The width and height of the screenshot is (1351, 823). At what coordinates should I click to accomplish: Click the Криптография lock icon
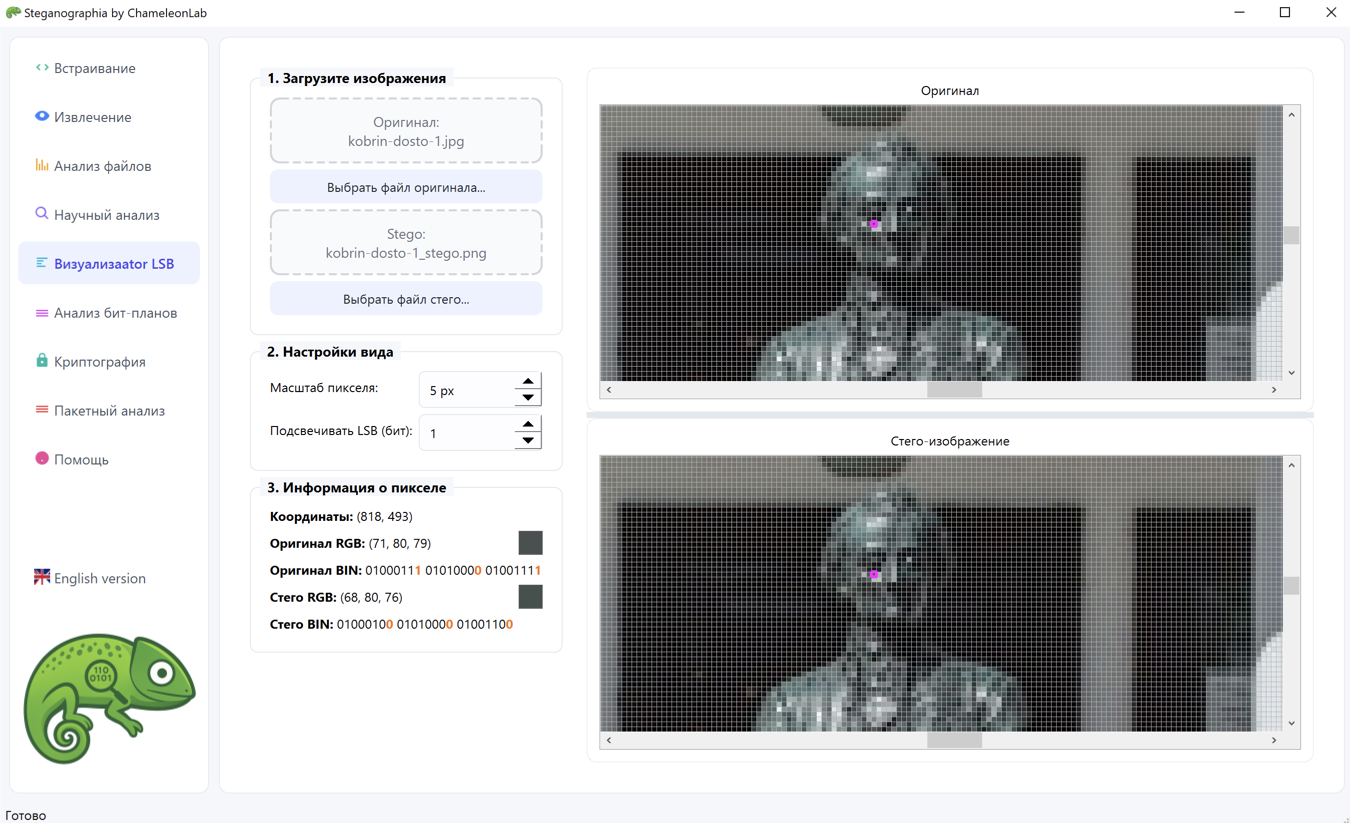tap(42, 360)
